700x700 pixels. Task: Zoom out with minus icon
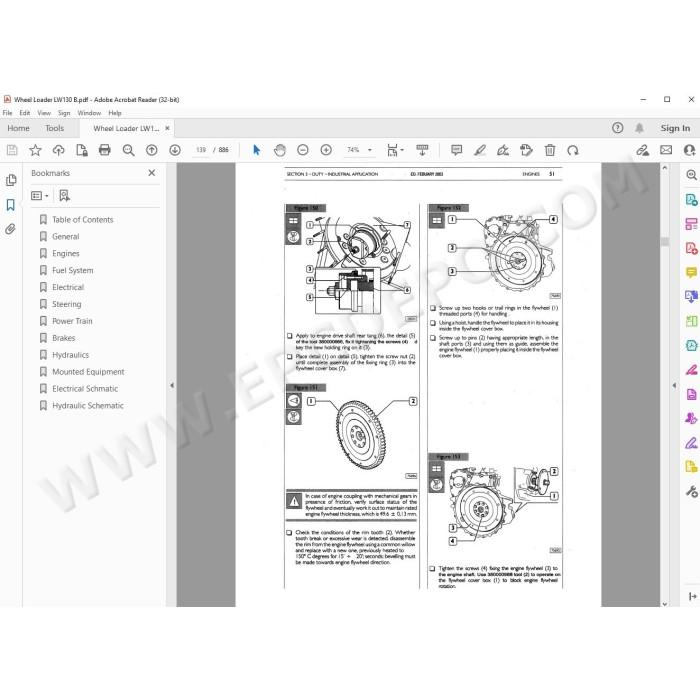click(x=303, y=150)
